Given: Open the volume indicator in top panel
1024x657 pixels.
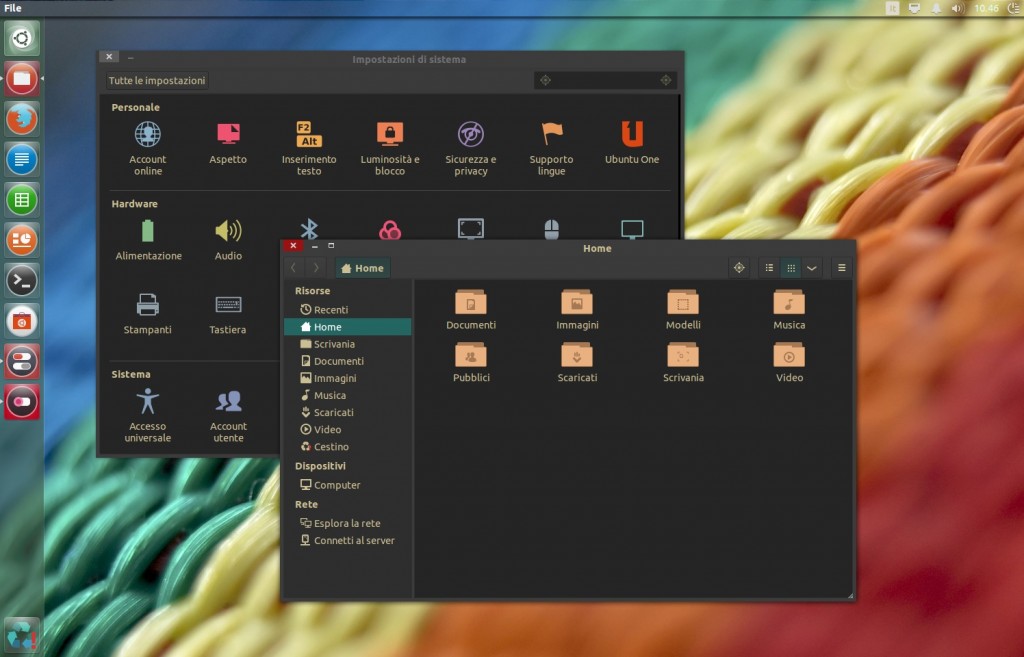Looking at the screenshot, I should [957, 8].
